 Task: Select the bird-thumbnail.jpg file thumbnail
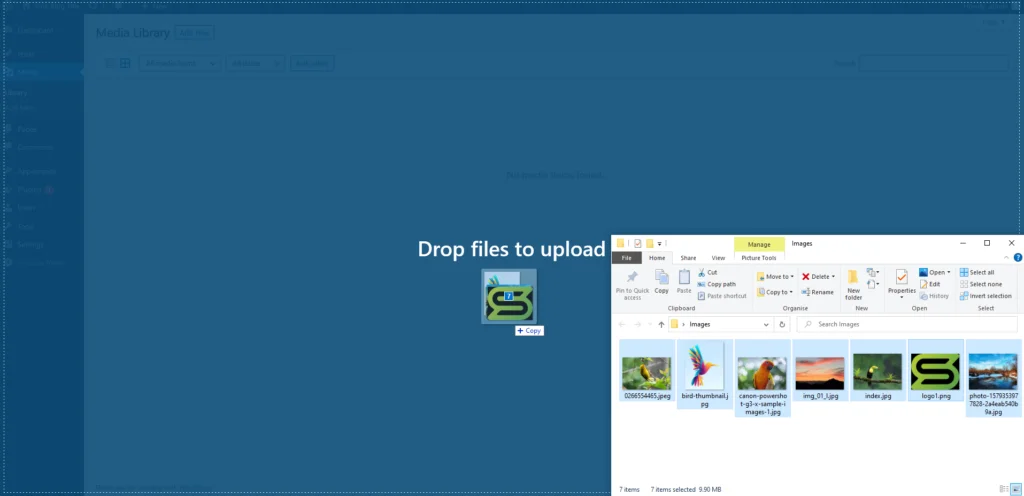click(x=704, y=368)
